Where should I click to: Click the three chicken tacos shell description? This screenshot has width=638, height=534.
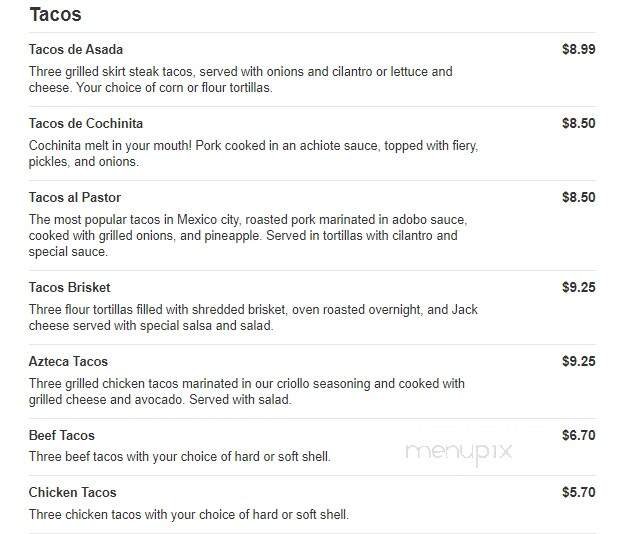189,514
